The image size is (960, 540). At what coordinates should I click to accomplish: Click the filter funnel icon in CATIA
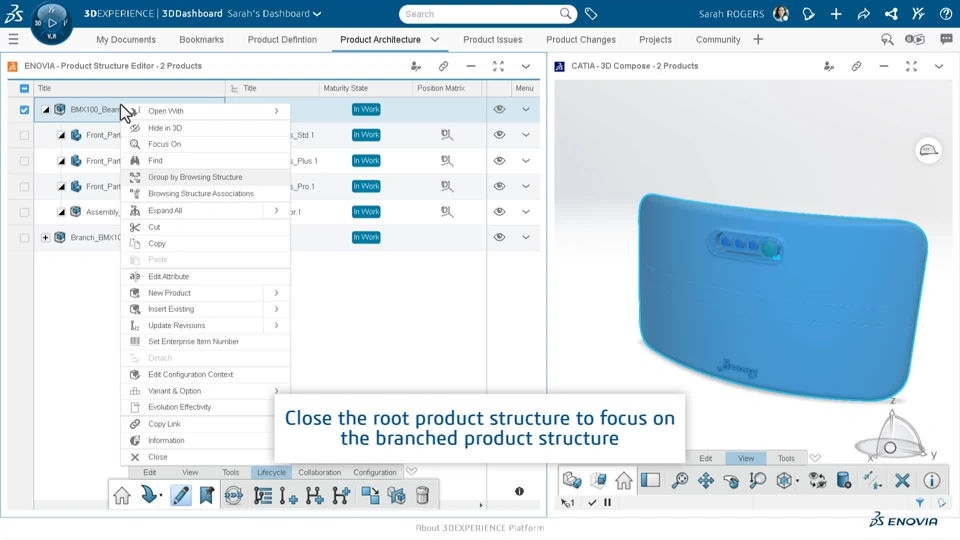click(920, 503)
